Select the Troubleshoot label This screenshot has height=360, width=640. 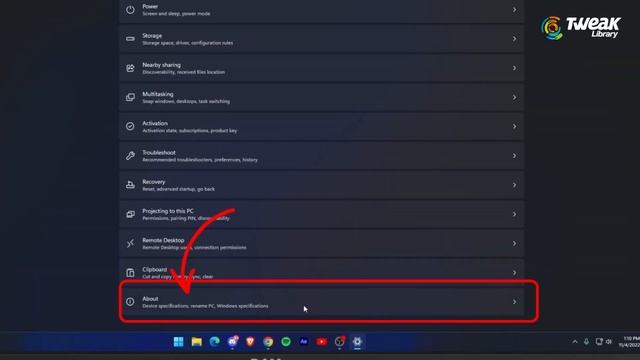159,153
